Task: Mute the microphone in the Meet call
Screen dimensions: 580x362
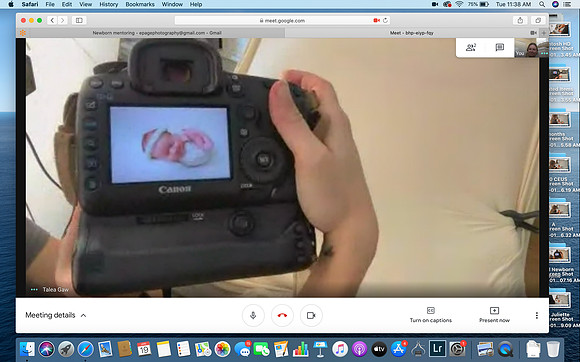Action: pos(253,315)
